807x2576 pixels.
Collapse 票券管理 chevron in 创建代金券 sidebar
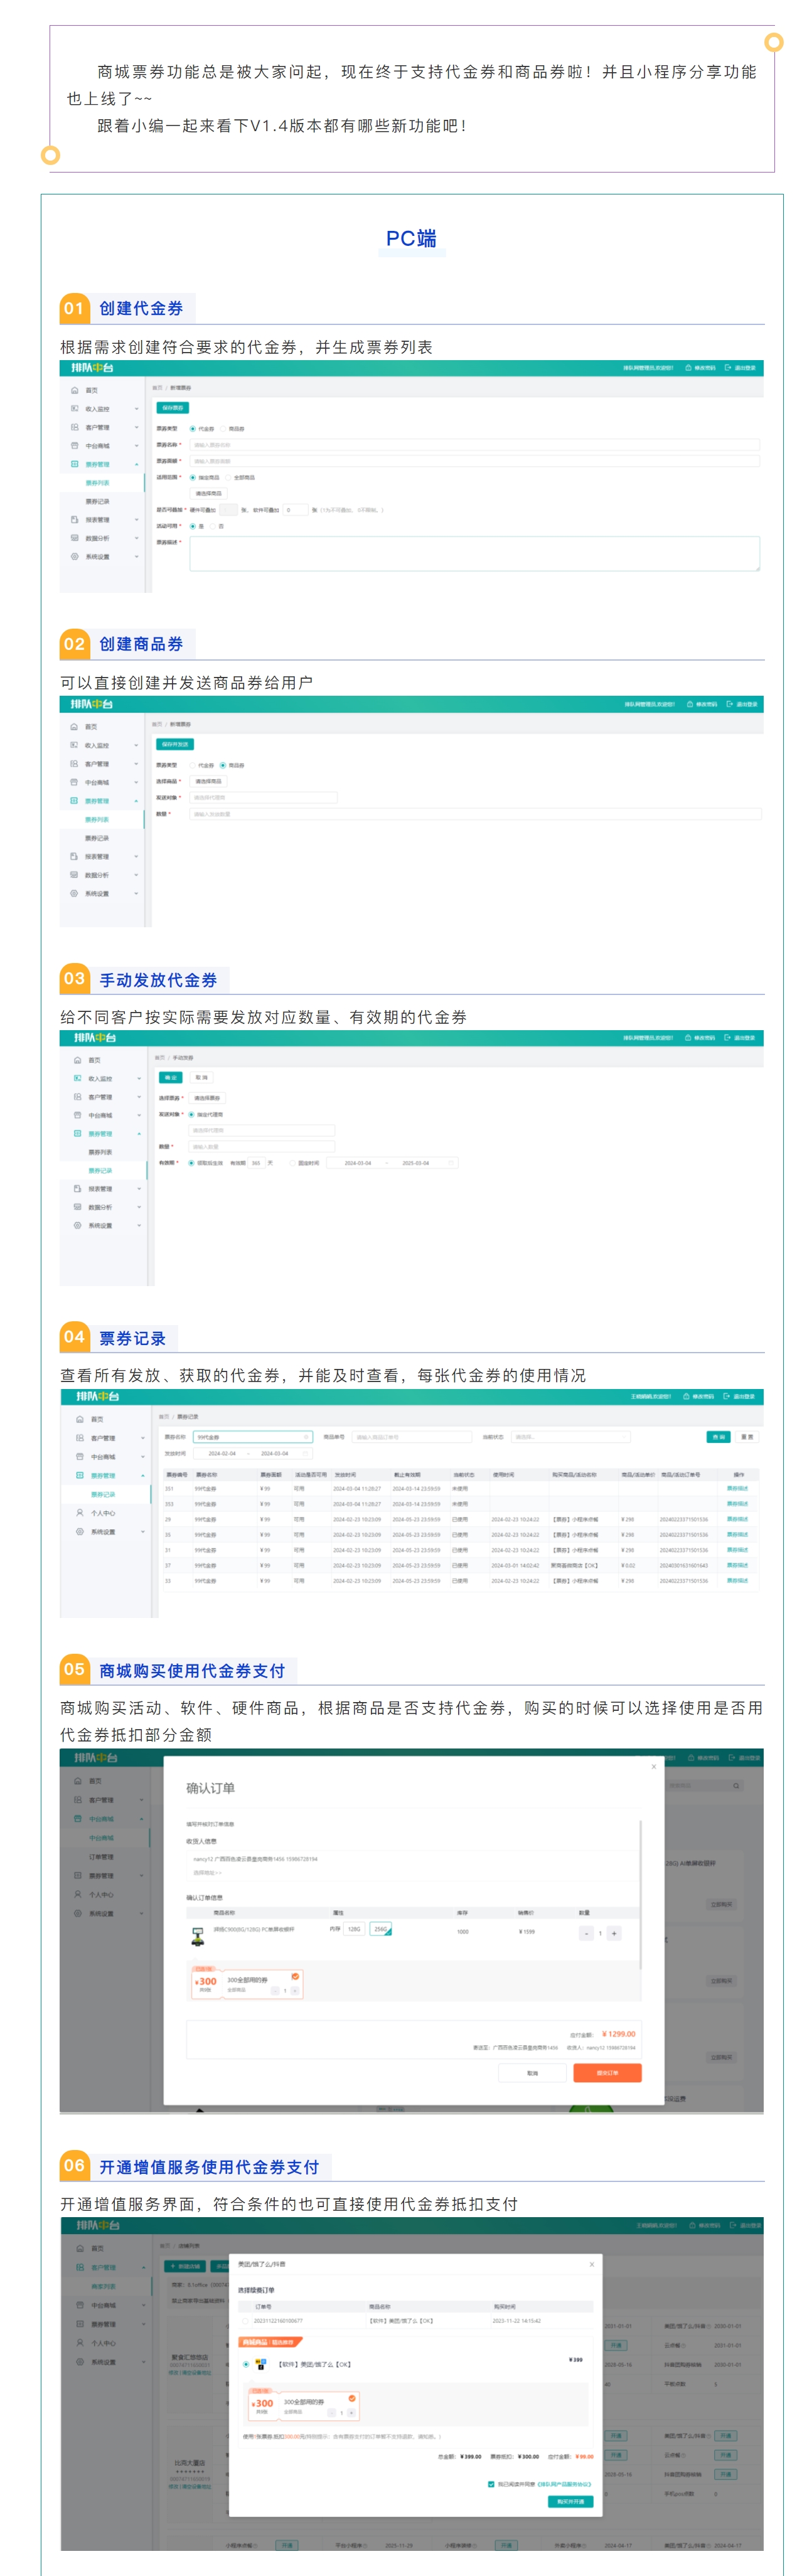pyautogui.click(x=137, y=464)
